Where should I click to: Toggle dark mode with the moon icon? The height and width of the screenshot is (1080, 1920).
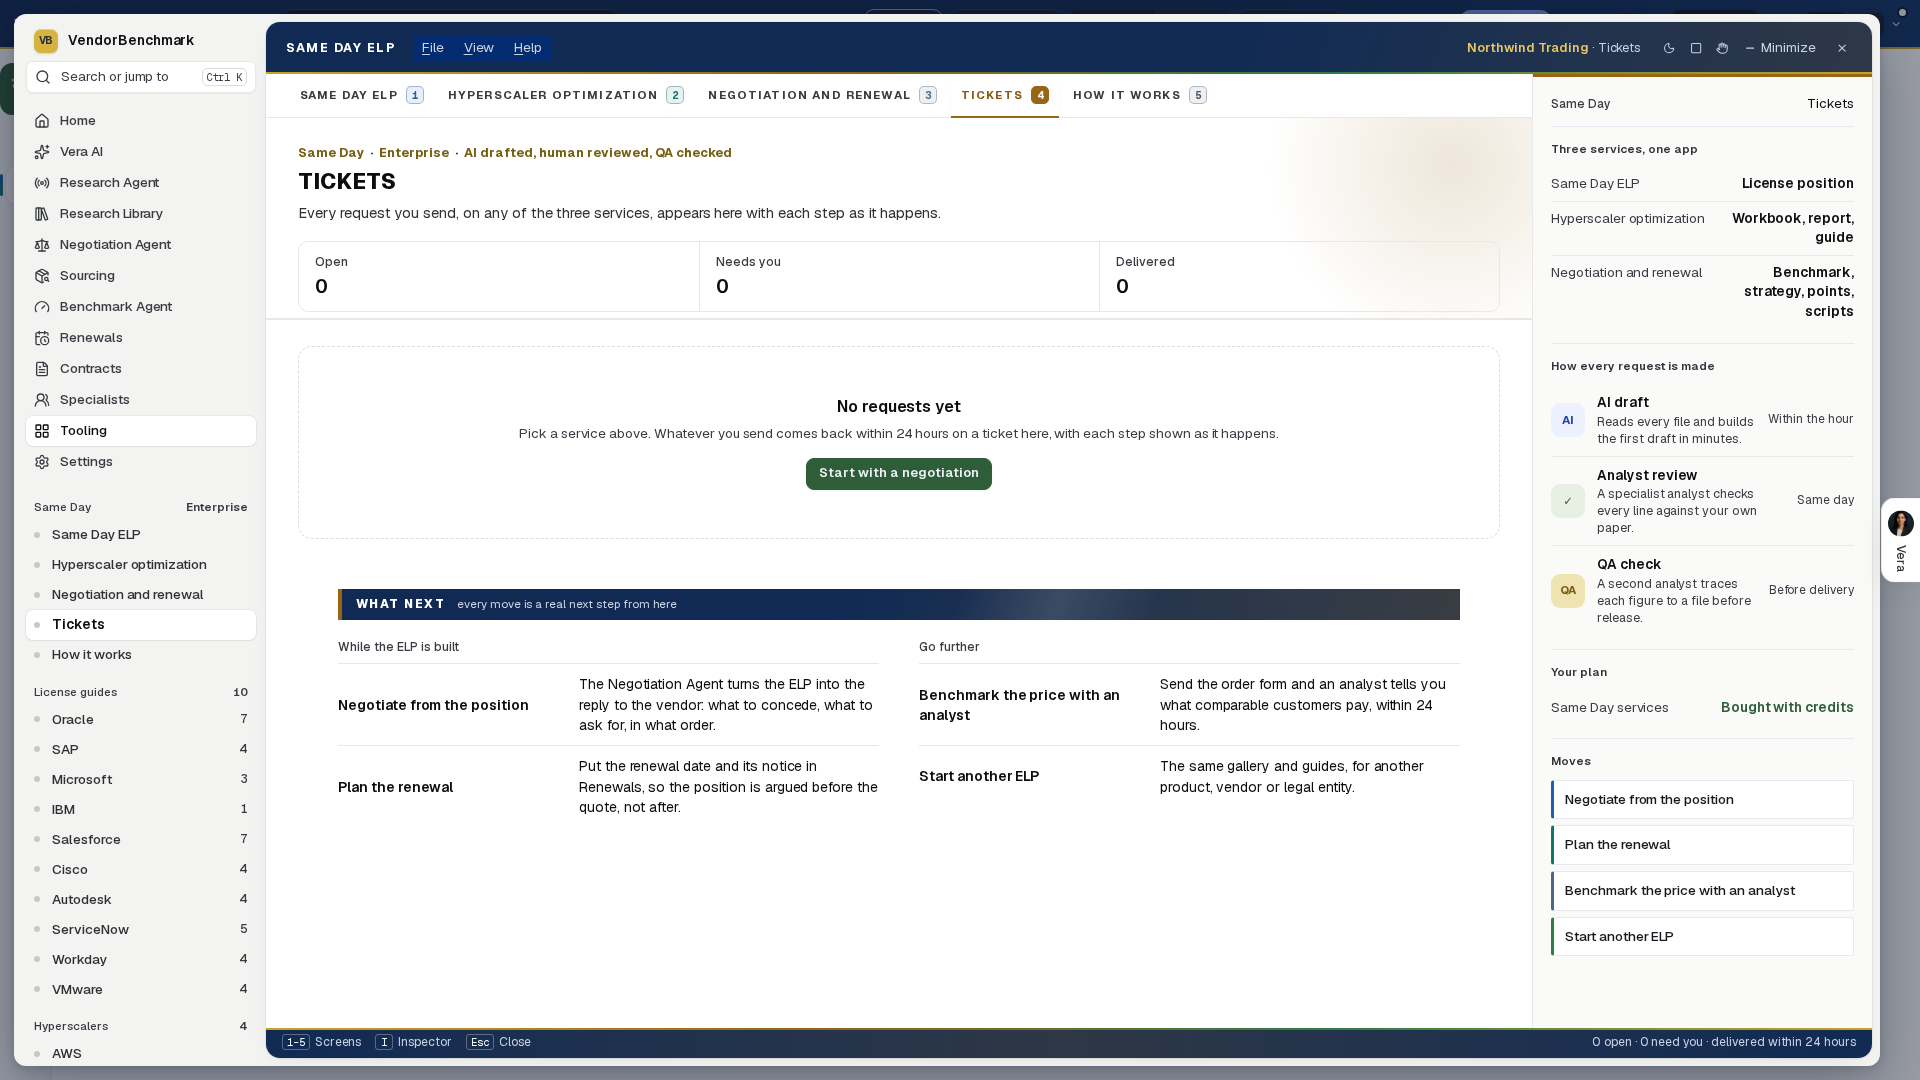(x=1669, y=48)
